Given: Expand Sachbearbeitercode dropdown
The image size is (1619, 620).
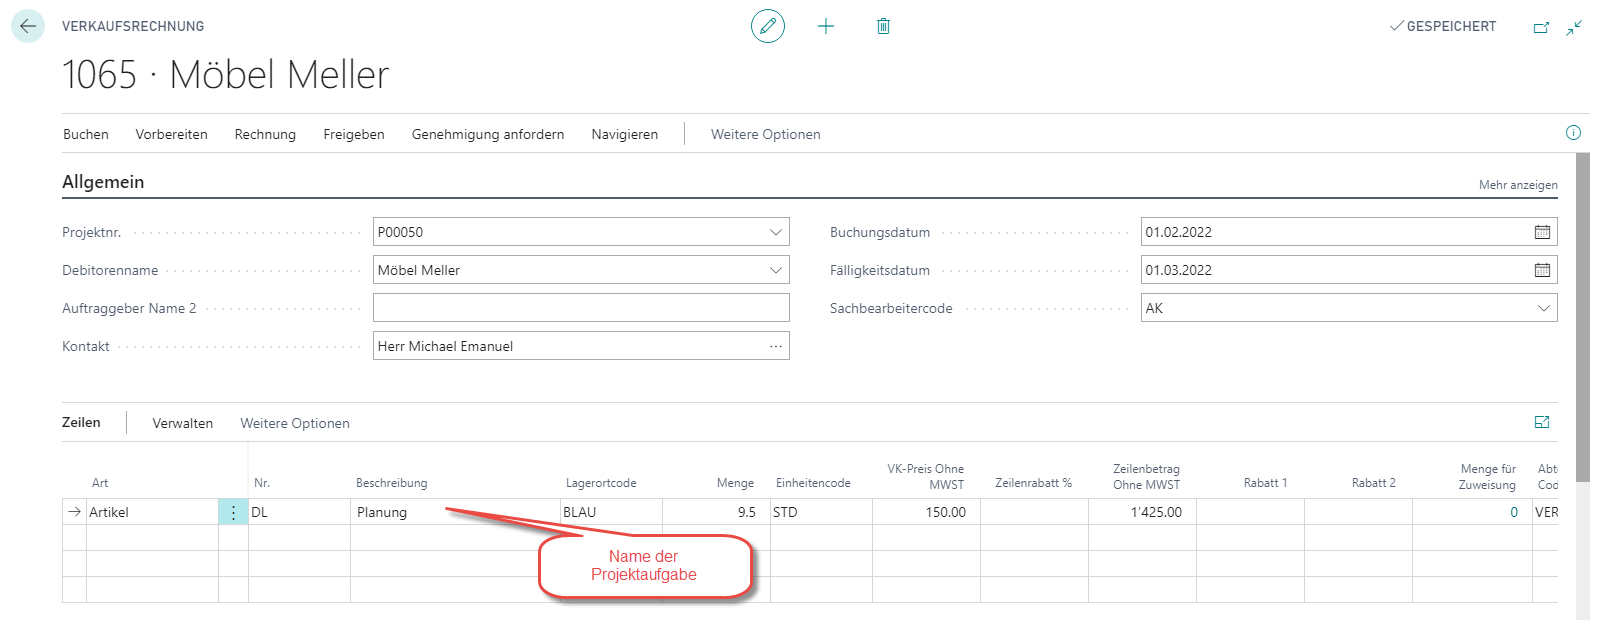Looking at the screenshot, I should [x=1543, y=308].
